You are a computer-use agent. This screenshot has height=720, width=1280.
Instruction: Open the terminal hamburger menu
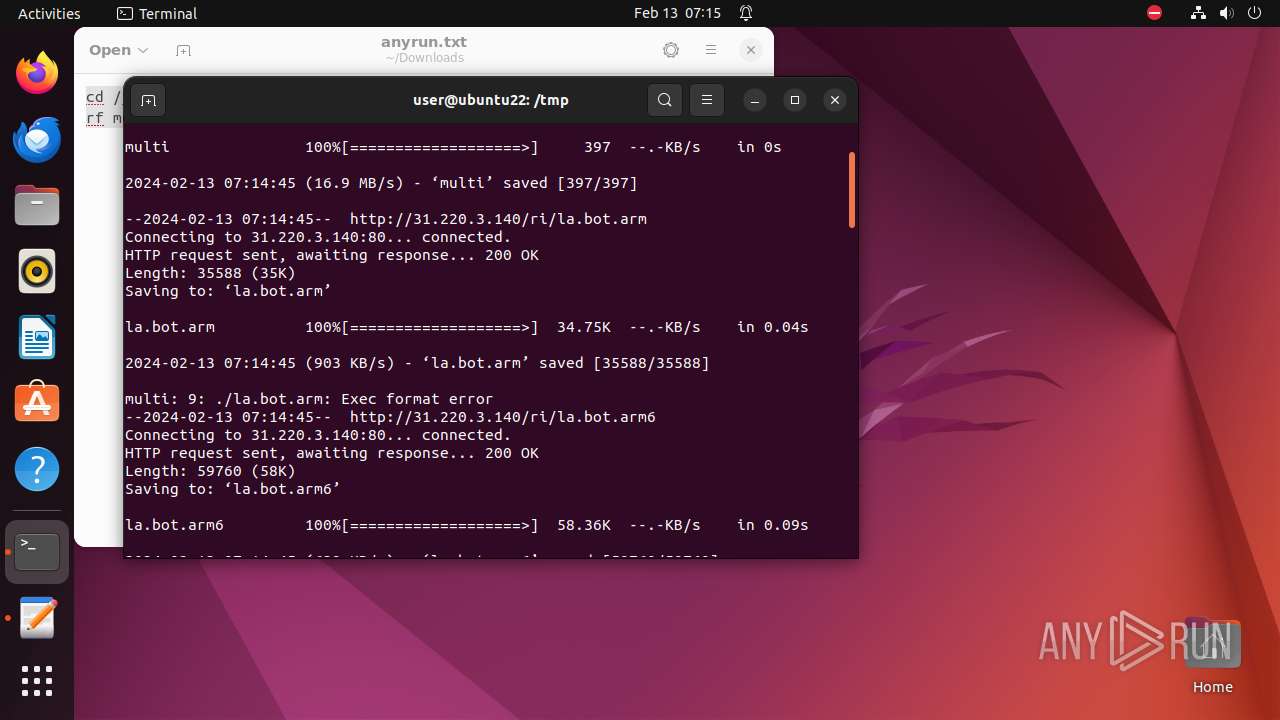[707, 100]
